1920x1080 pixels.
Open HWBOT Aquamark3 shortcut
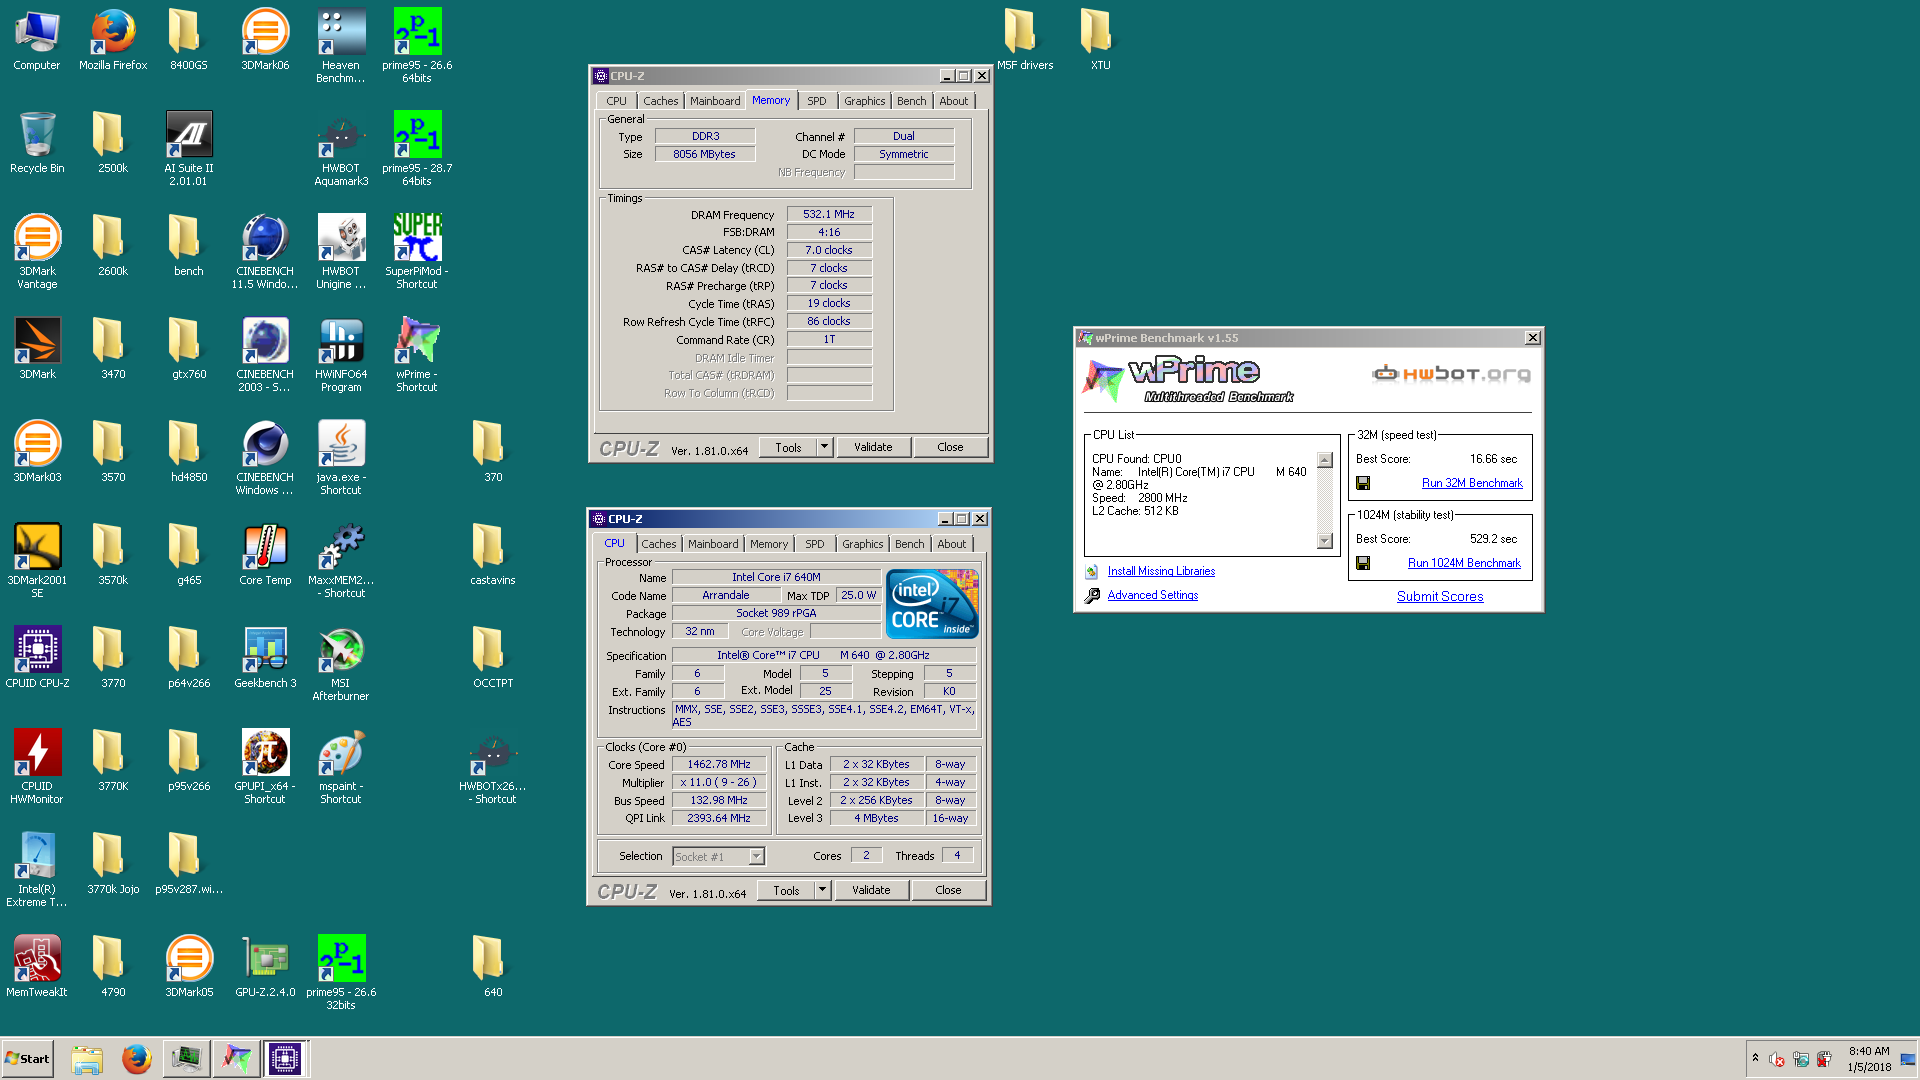tap(341, 150)
